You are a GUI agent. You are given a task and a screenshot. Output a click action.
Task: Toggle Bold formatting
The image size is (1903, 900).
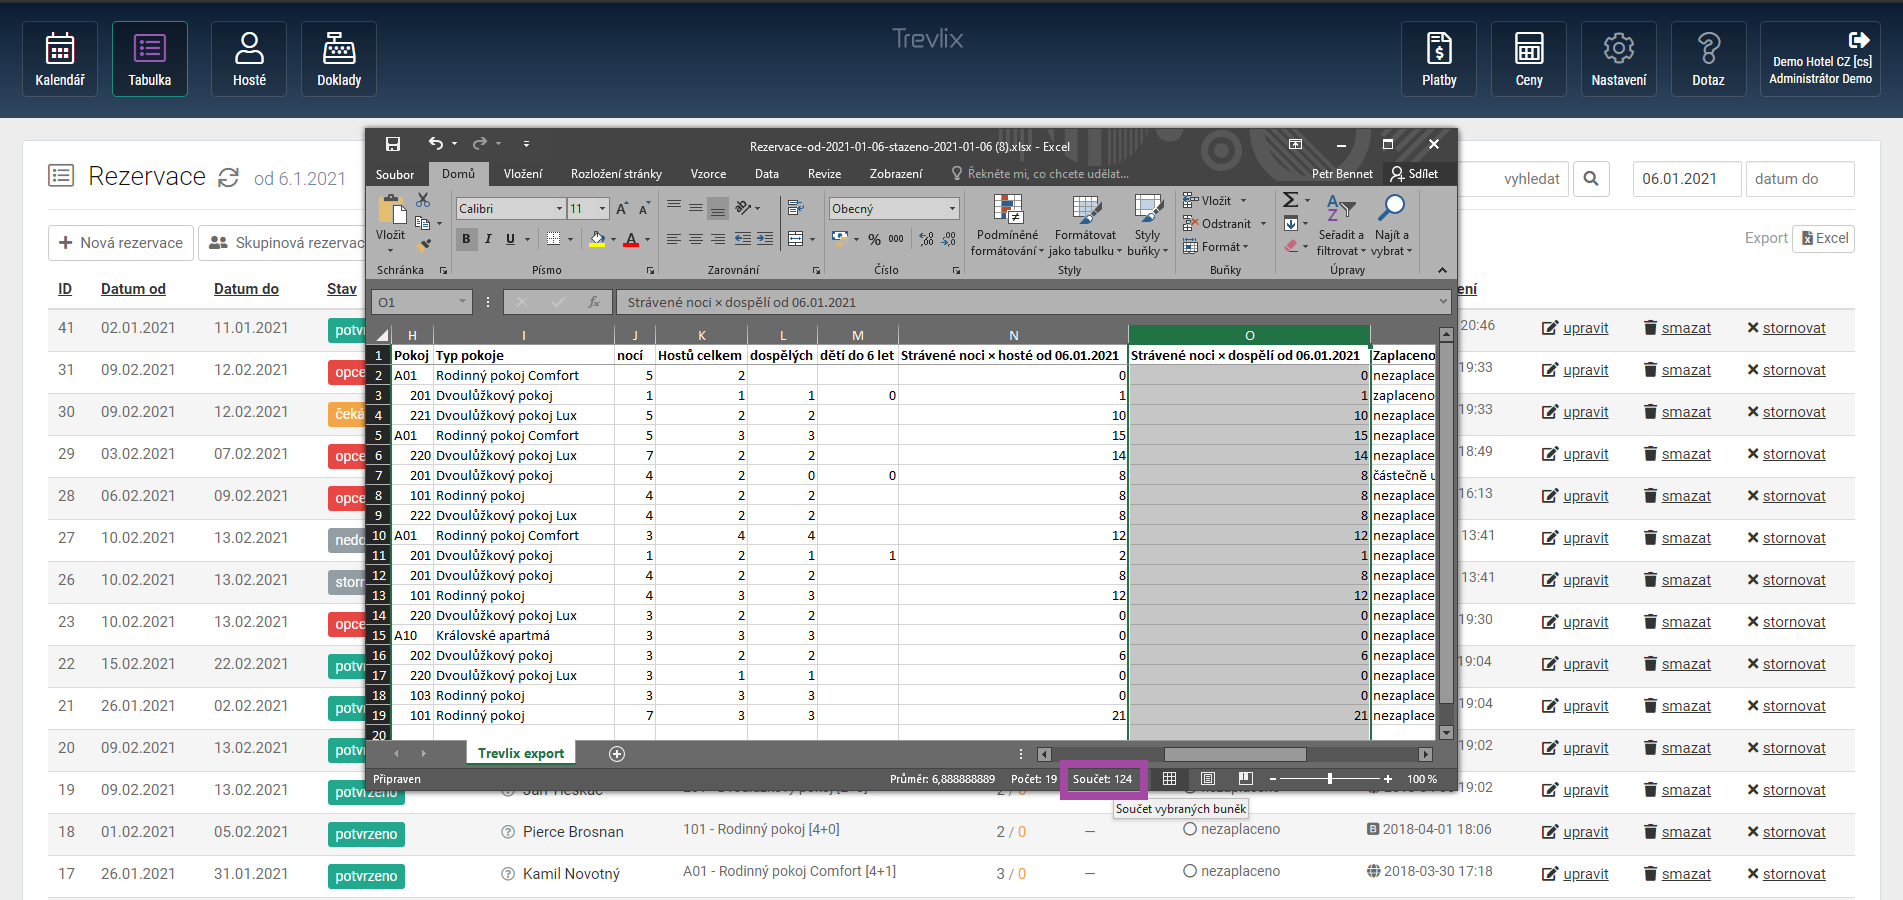coord(466,239)
